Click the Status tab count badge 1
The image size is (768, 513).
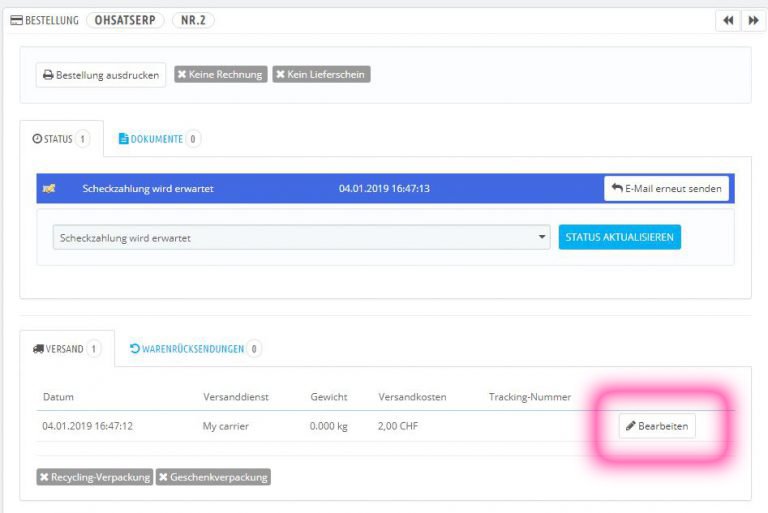click(x=82, y=139)
